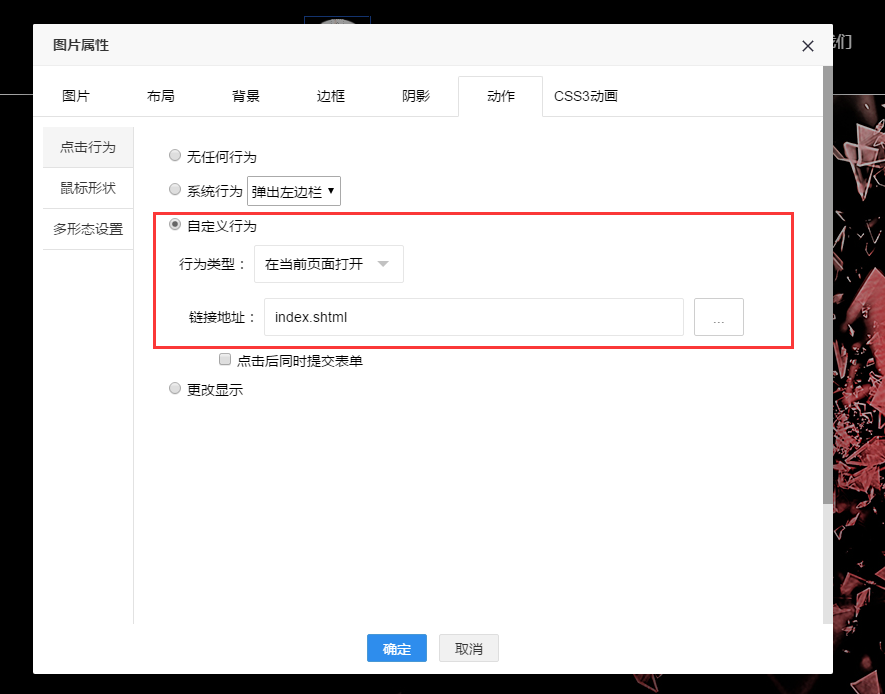Enable the 更改显示 radio option

[x=175, y=389]
